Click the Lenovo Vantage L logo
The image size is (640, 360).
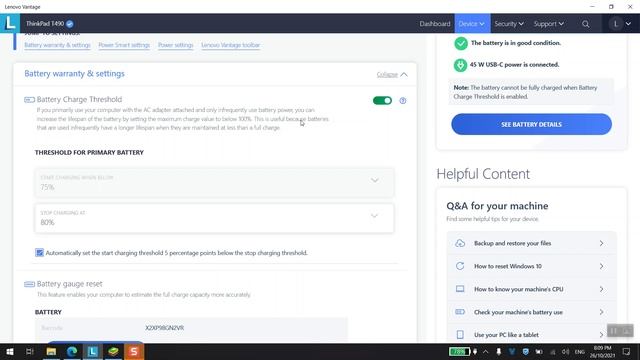tap(10, 23)
